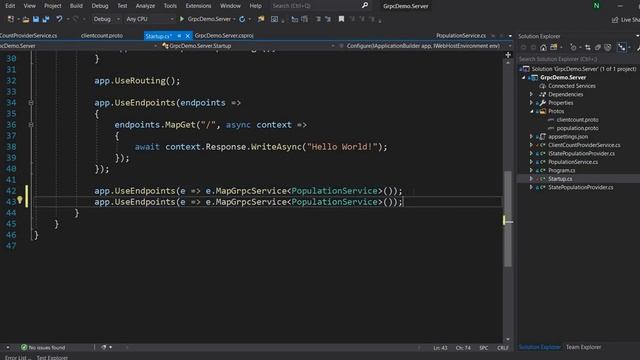Switch to Solution Explorer bottom tab
This screenshot has height=360, width=640.
pos(540,347)
